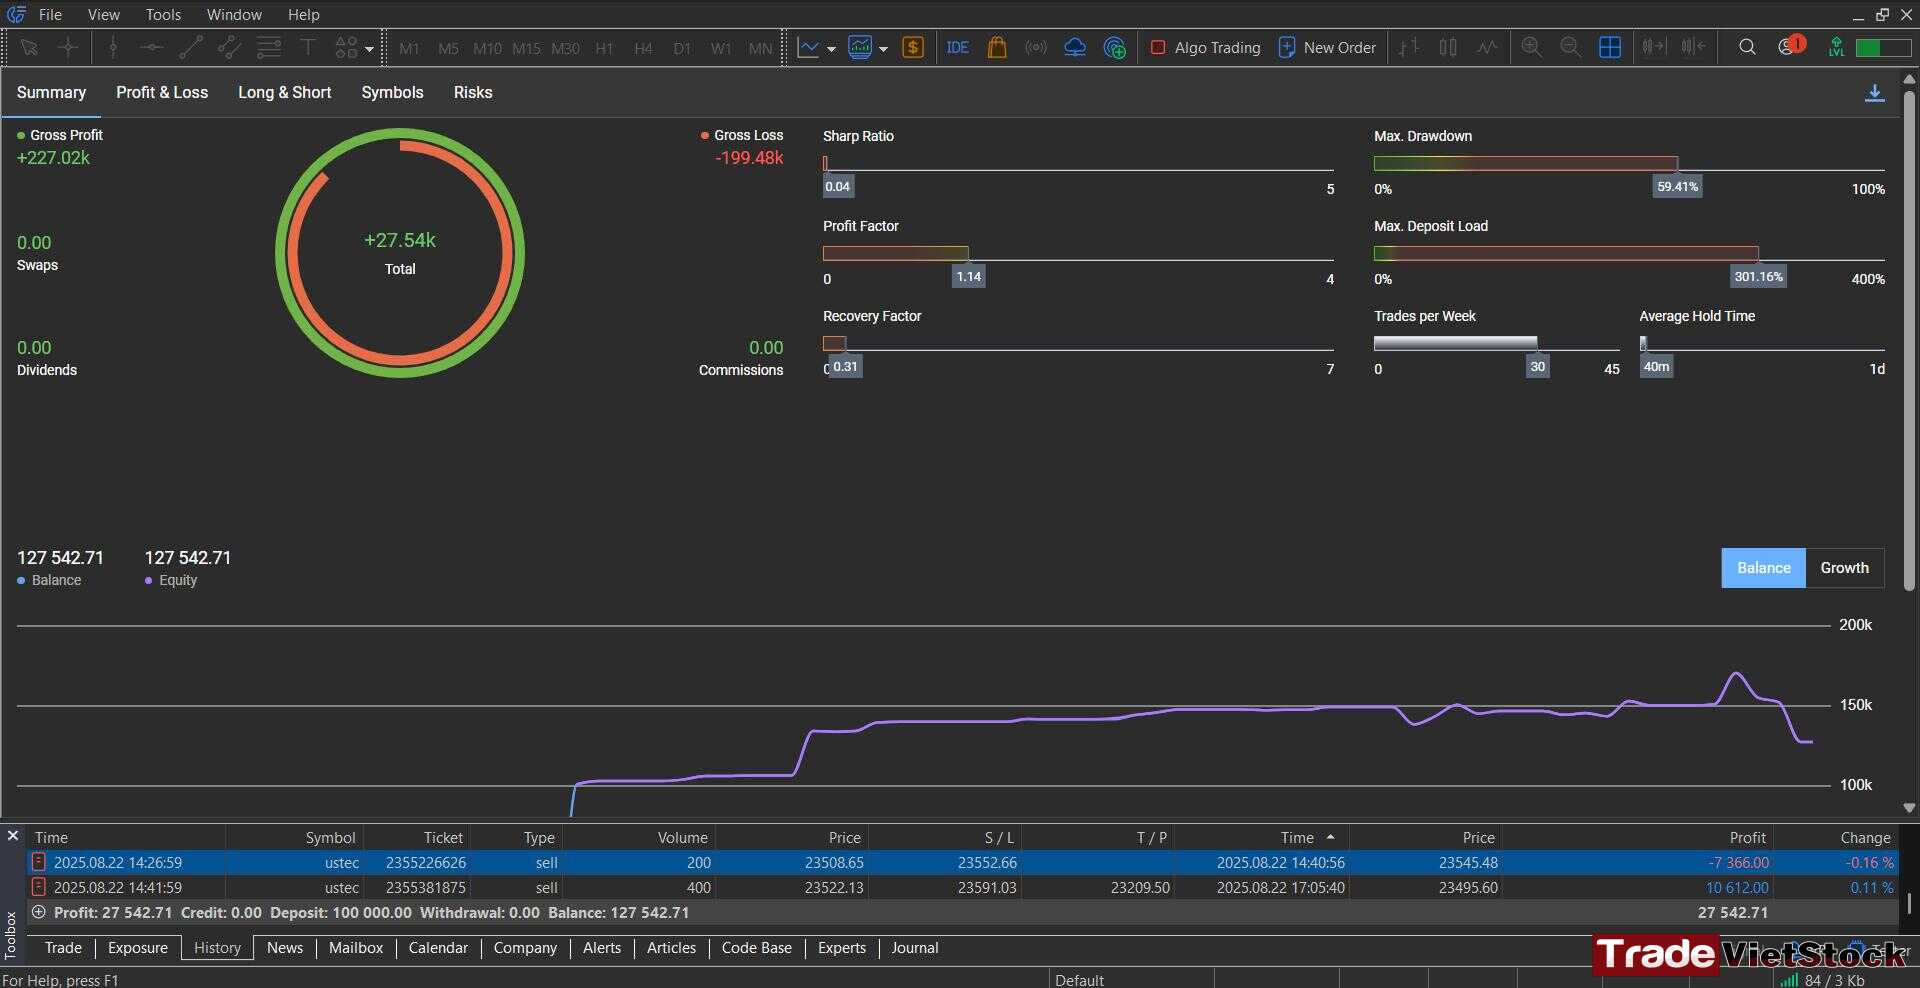The width and height of the screenshot is (1920, 988).
Task: Click the report vertical scrollbar
Action: [1909, 340]
